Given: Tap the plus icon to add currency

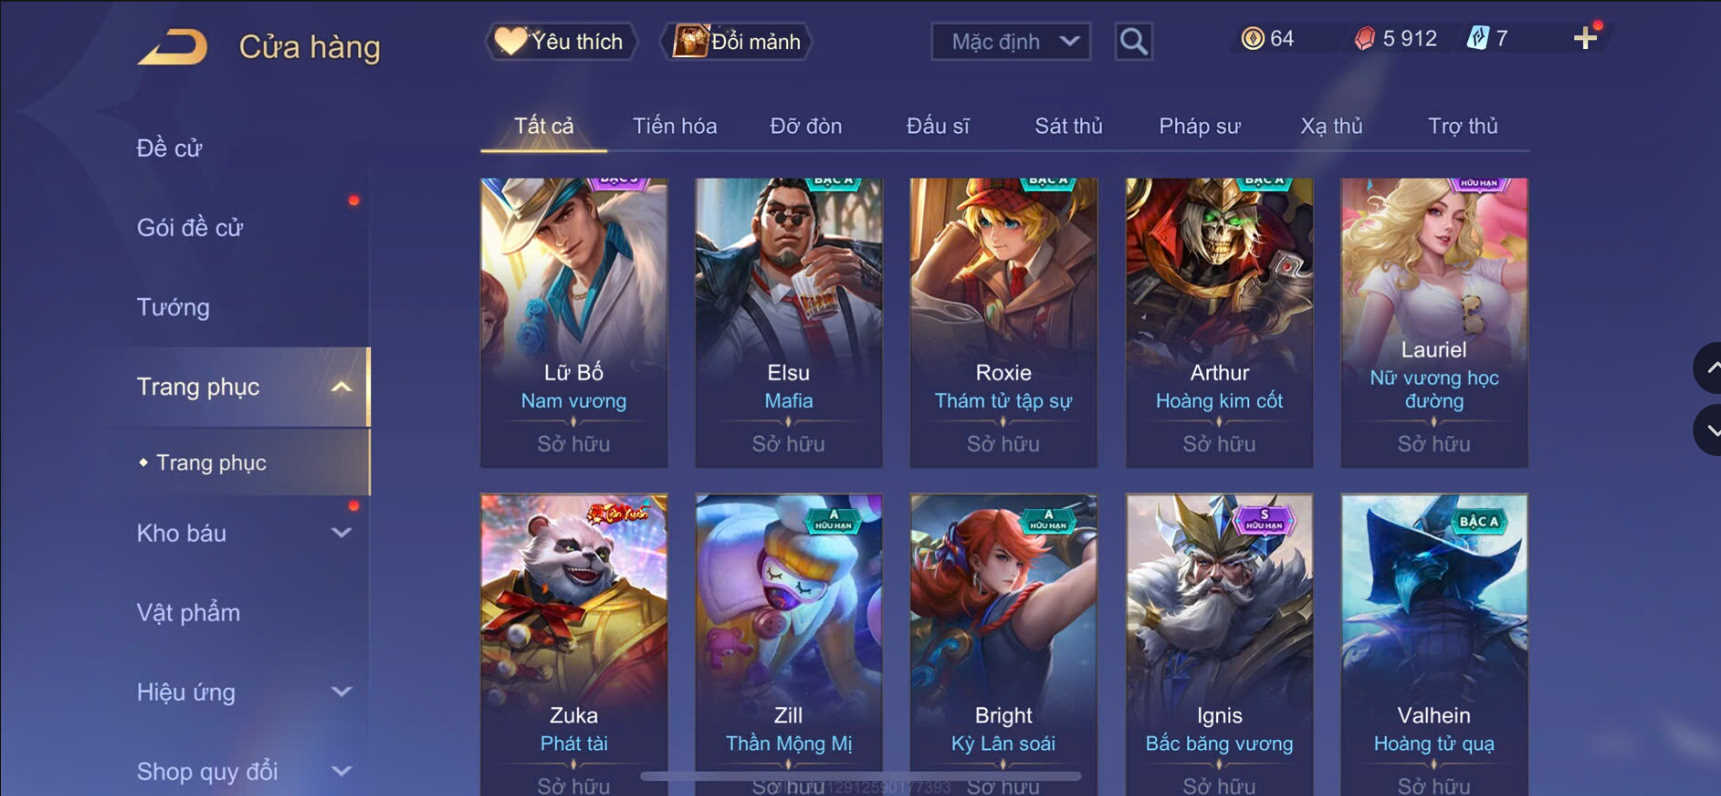Looking at the screenshot, I should pos(1585,39).
